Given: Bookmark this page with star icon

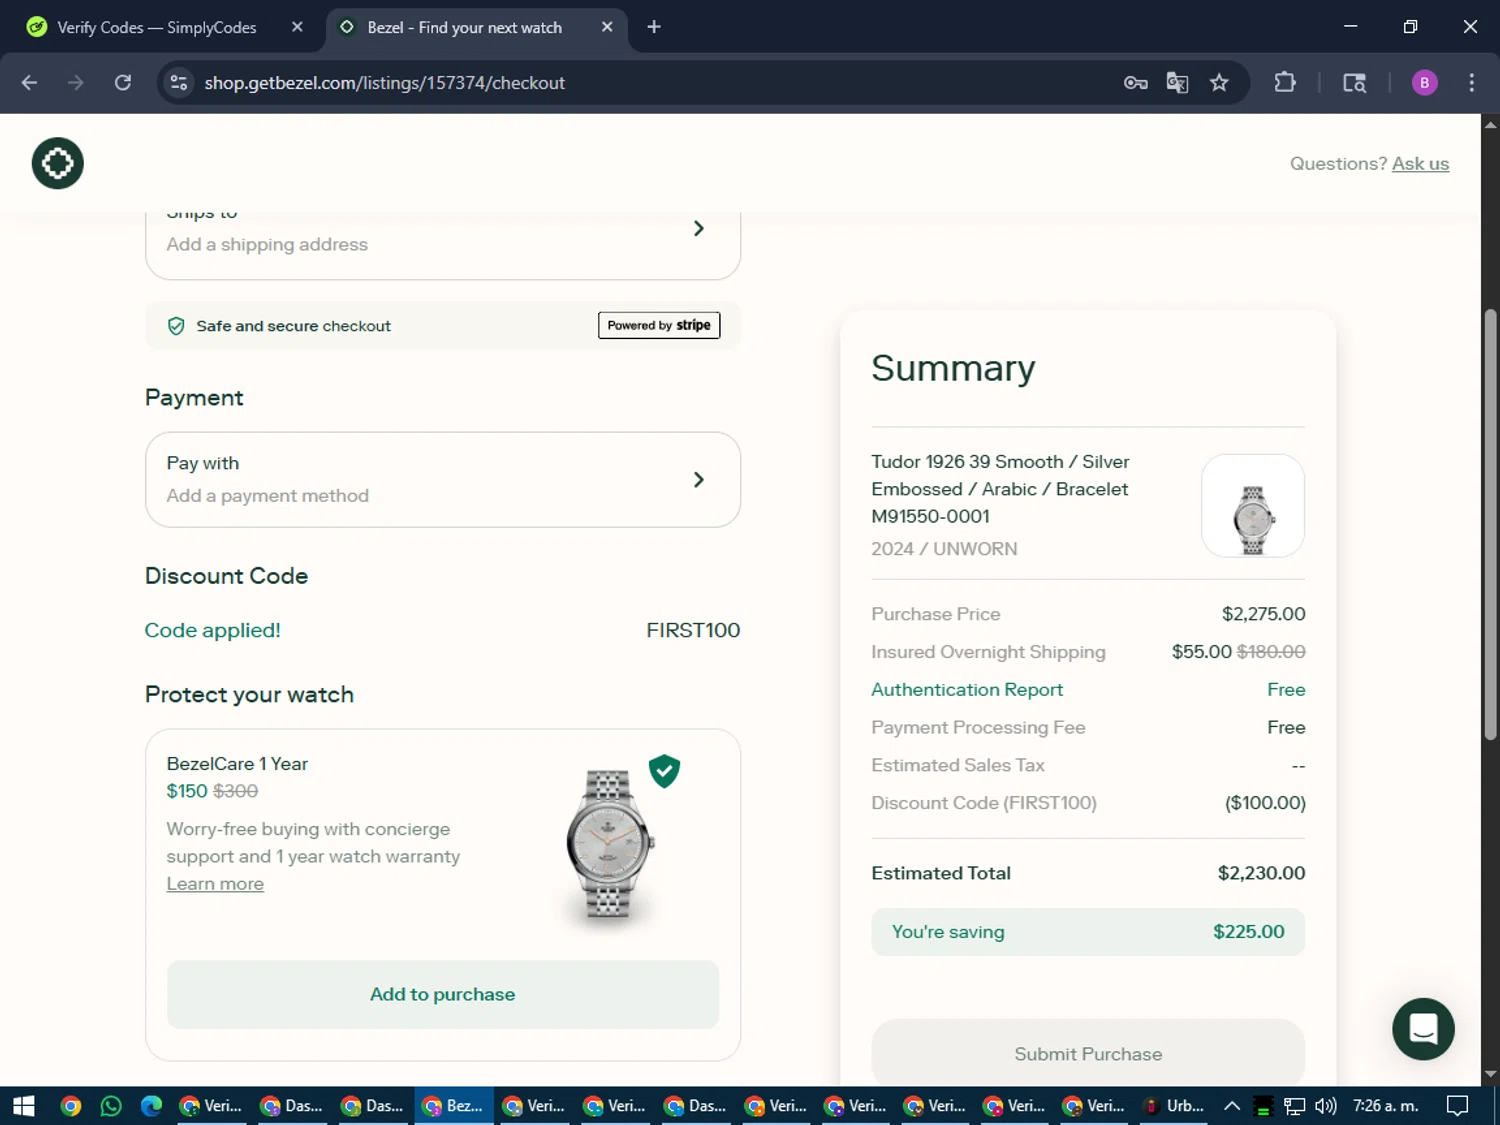Looking at the screenshot, I should [1219, 83].
